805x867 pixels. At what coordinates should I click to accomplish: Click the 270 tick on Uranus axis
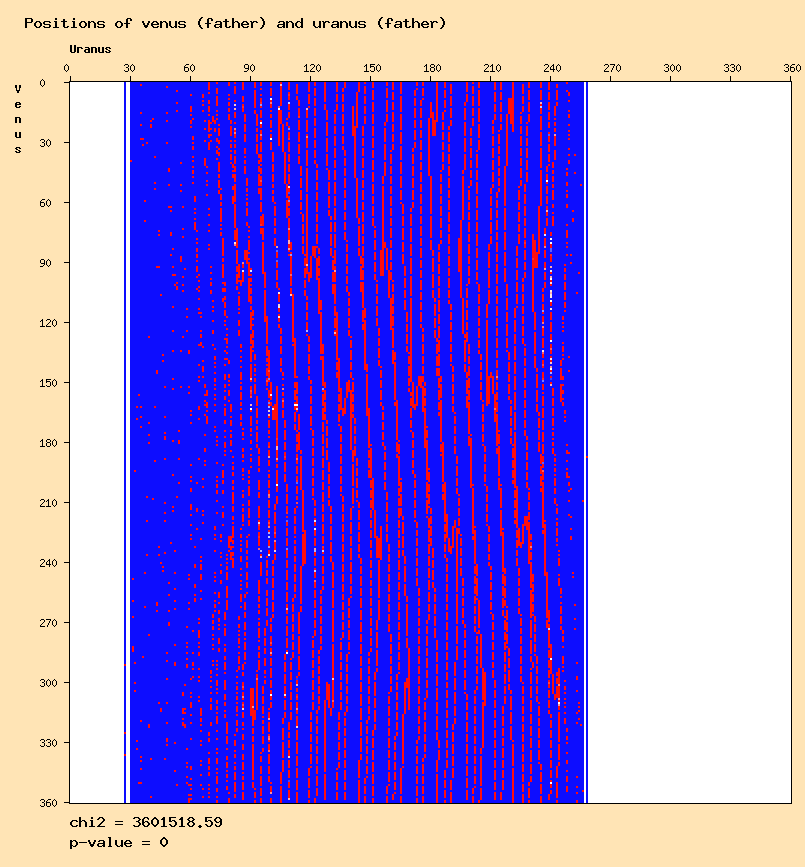[x=612, y=68]
